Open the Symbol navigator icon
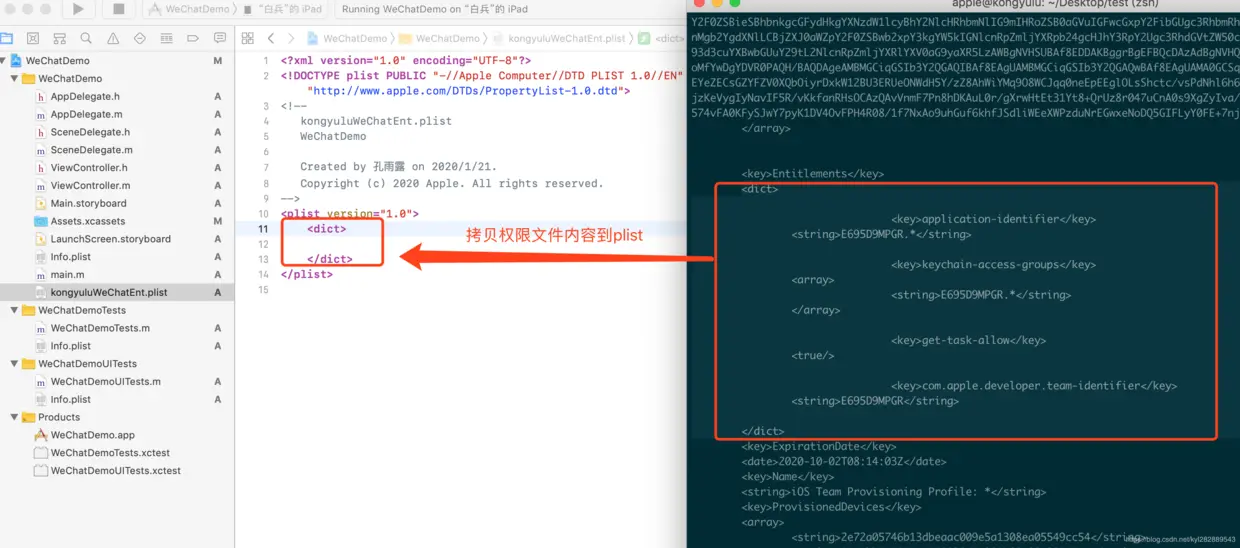 click(60, 39)
